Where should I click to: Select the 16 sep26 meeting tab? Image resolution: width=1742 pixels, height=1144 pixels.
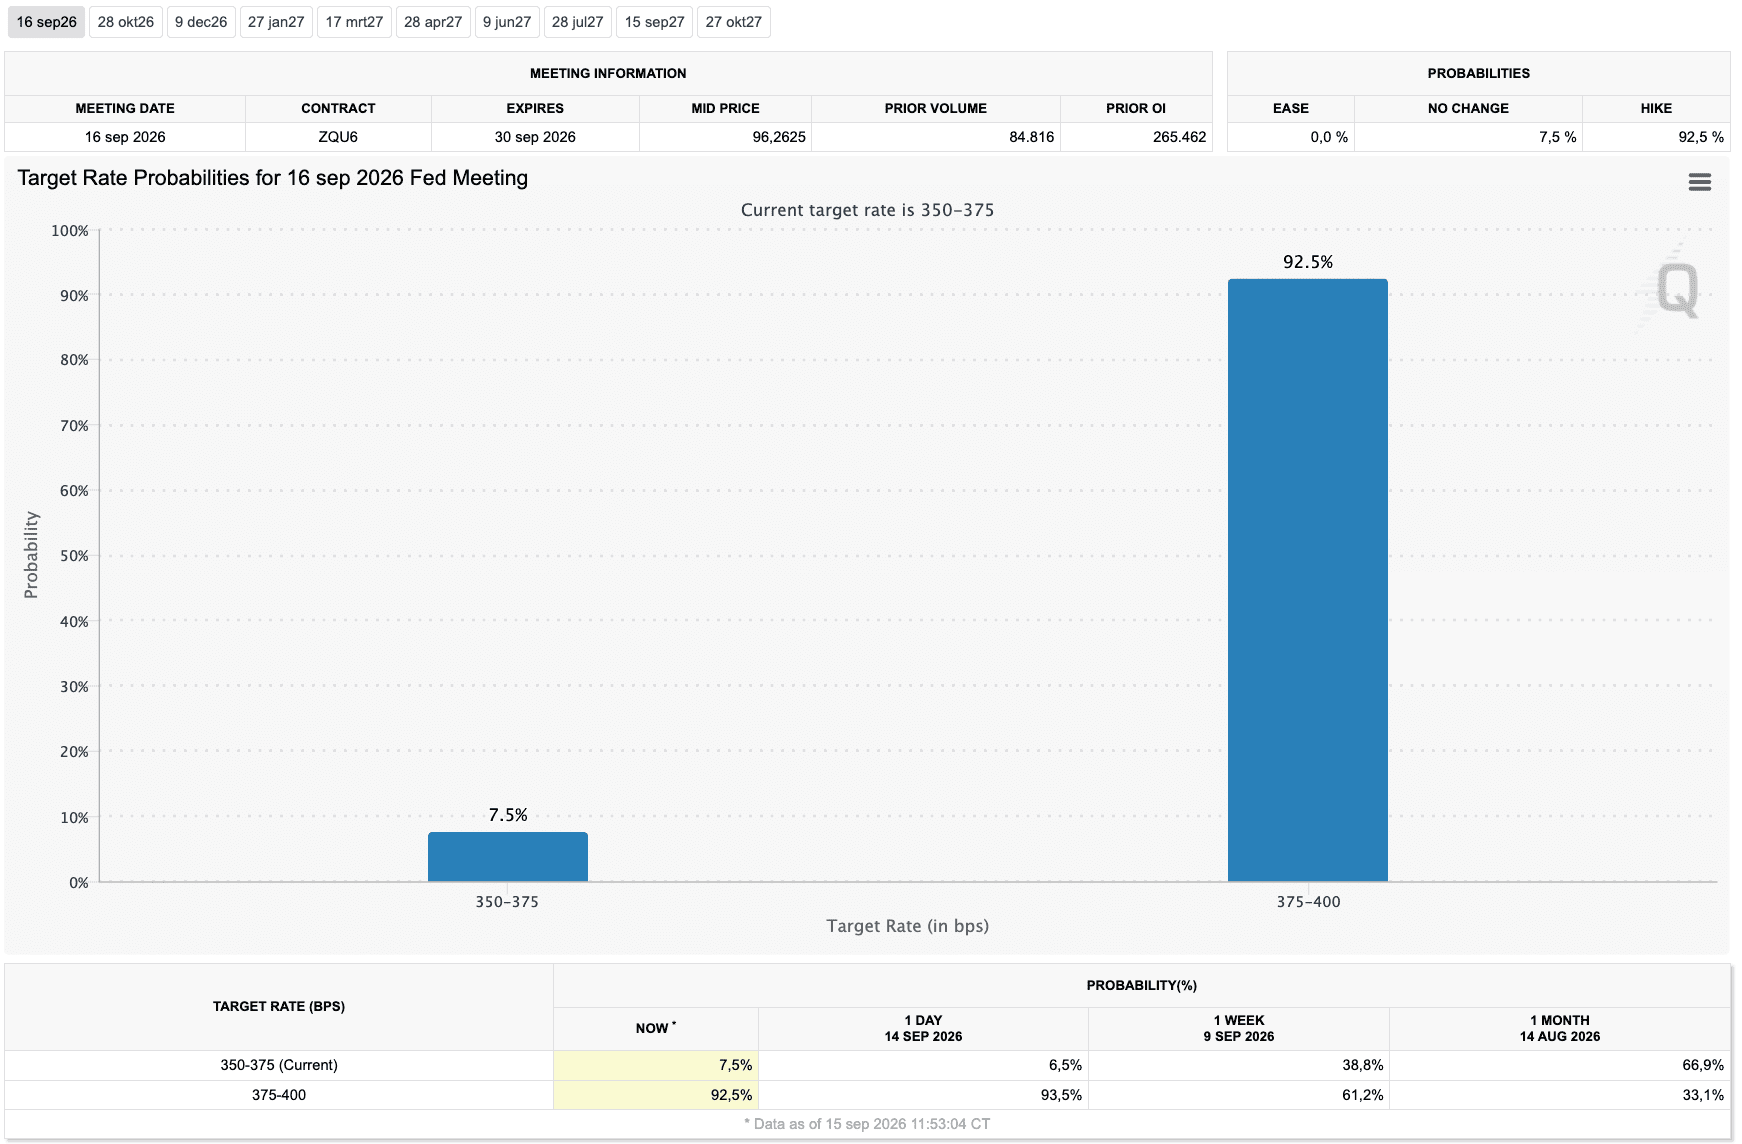(x=46, y=22)
